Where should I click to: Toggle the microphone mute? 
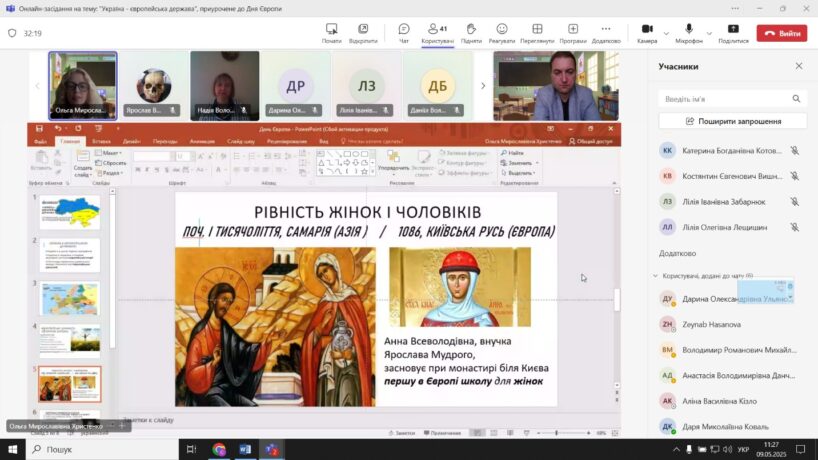688,29
